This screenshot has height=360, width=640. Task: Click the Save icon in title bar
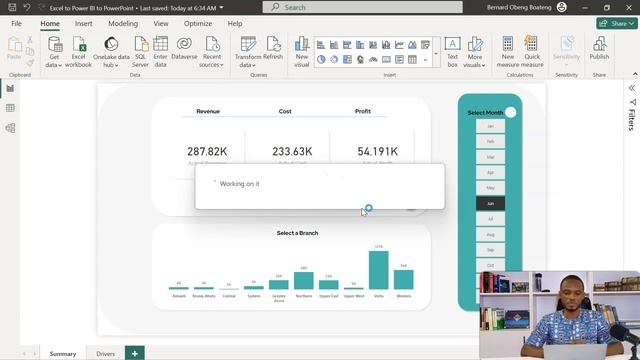click(x=12, y=7)
